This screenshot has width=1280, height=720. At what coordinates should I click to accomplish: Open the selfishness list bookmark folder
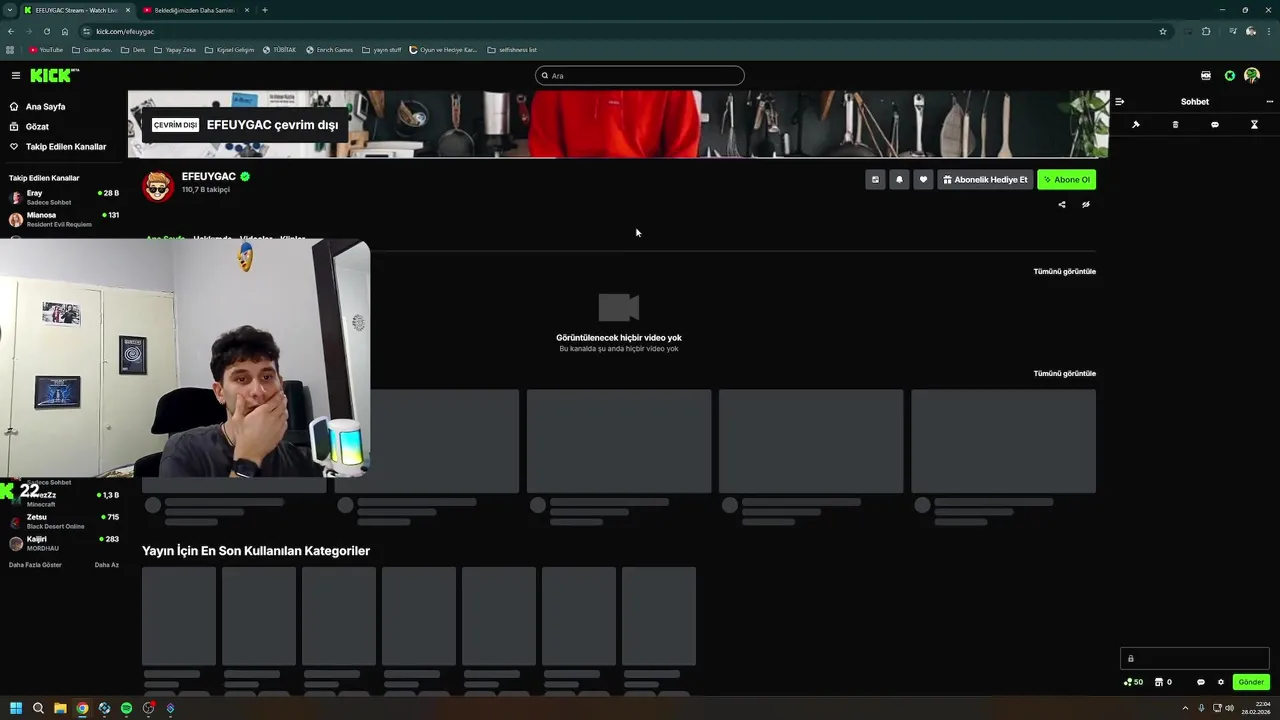[512, 49]
